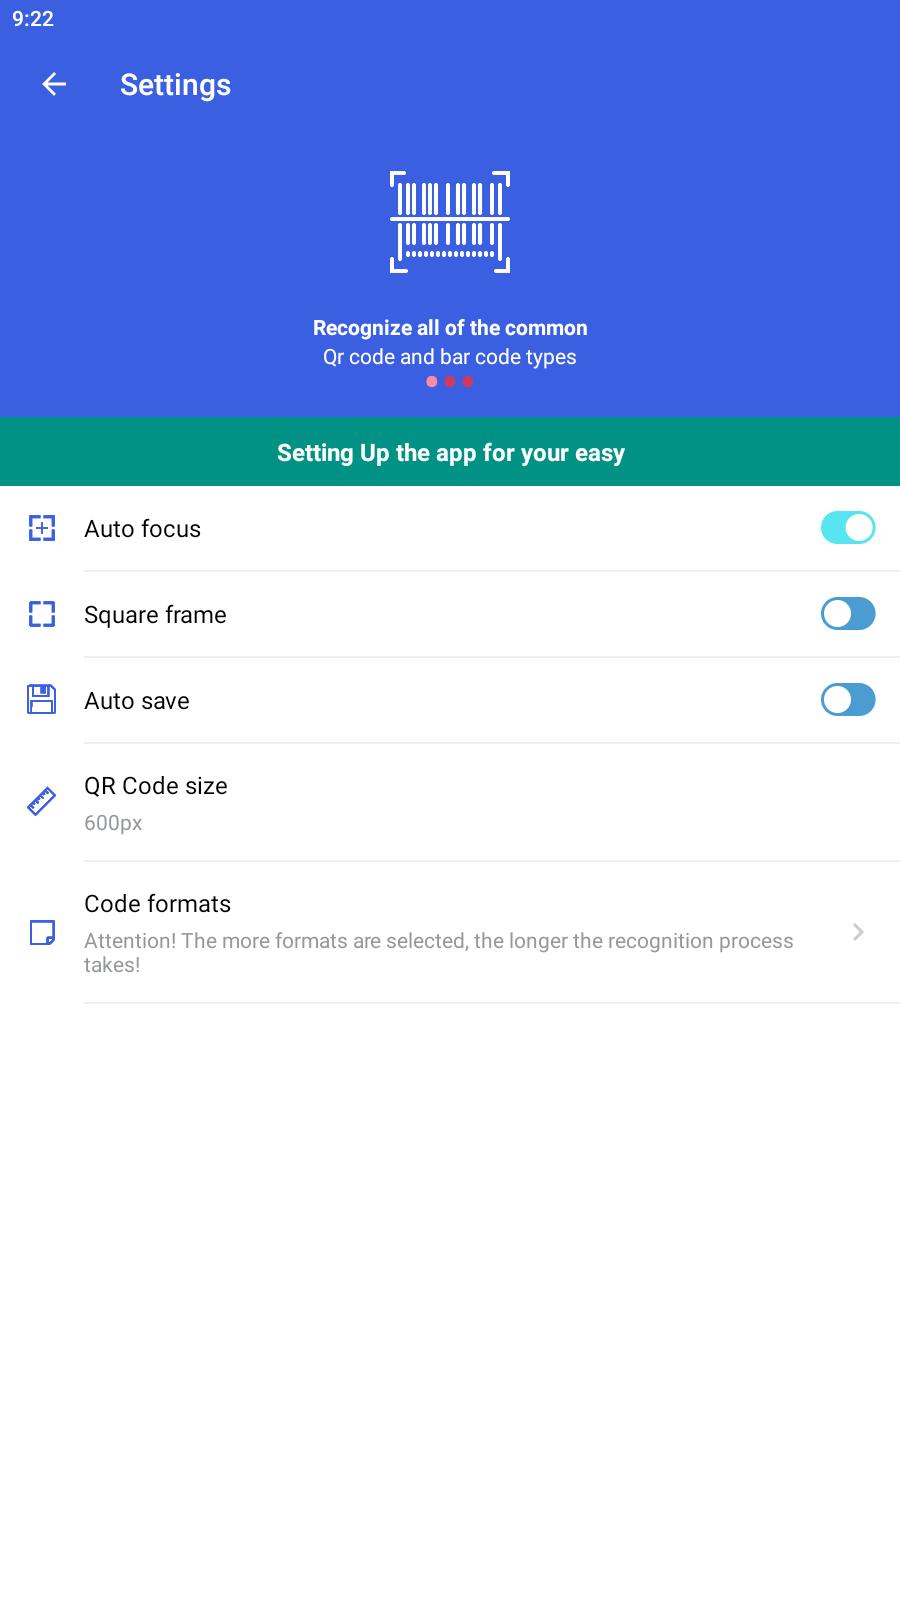This screenshot has height=1600, width=900.
Task: Click the Auto save floppy disk icon
Action: (42, 700)
